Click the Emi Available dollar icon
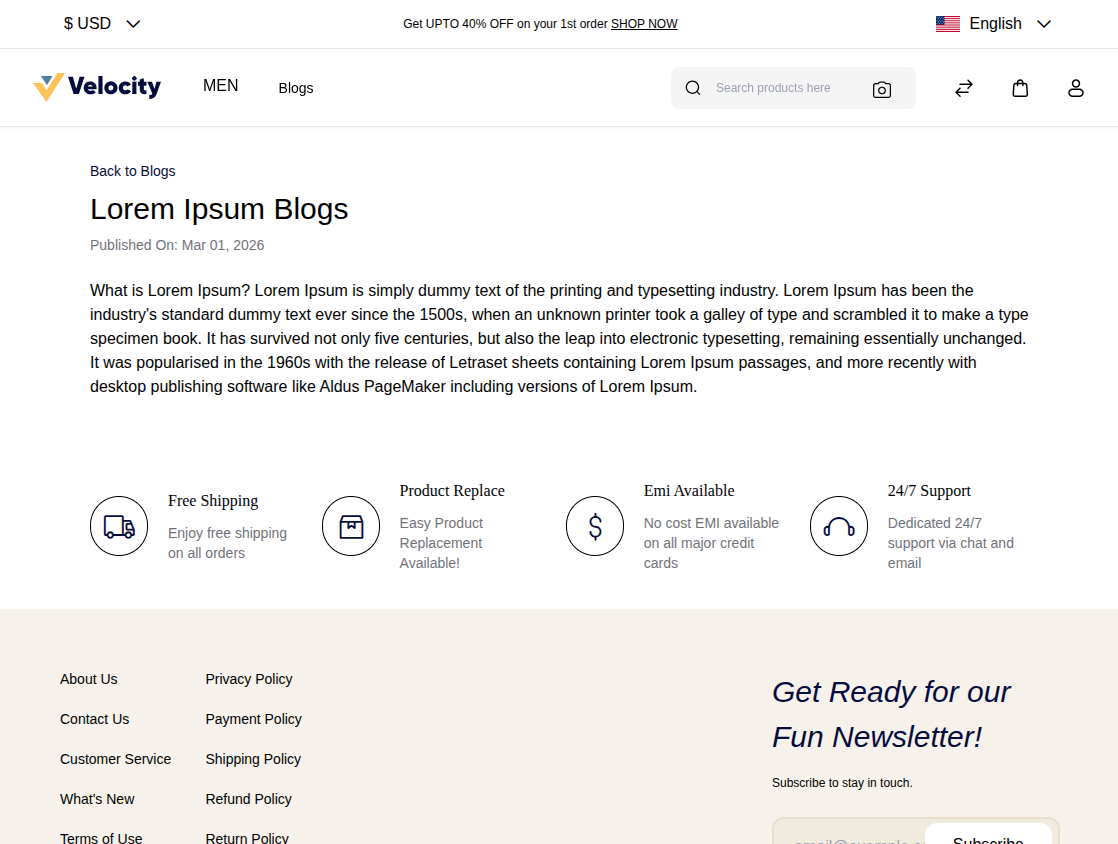This screenshot has width=1118, height=844. tap(595, 525)
